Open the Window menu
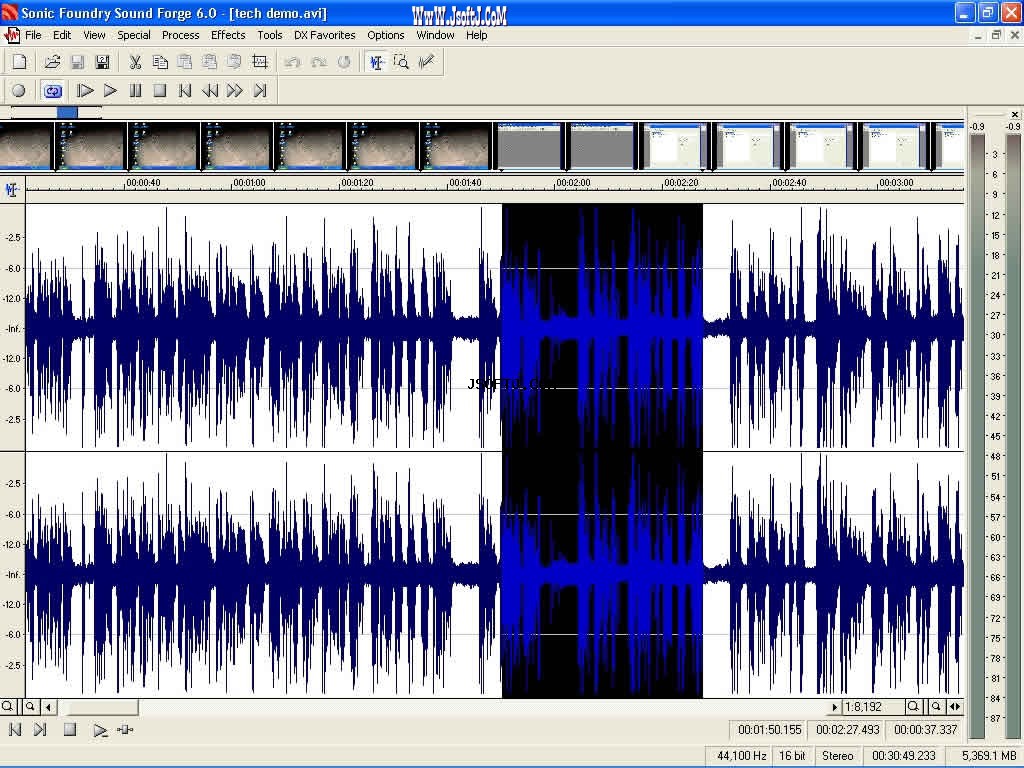This screenshot has height=768, width=1024. (436, 35)
